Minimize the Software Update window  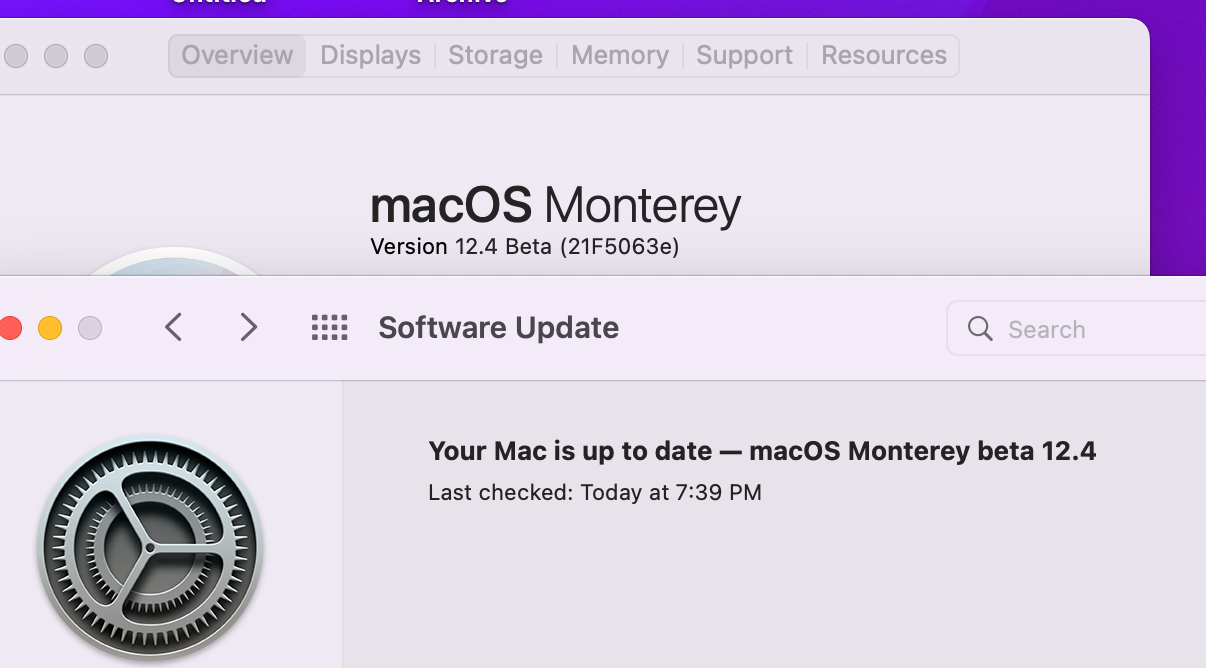click(50, 328)
